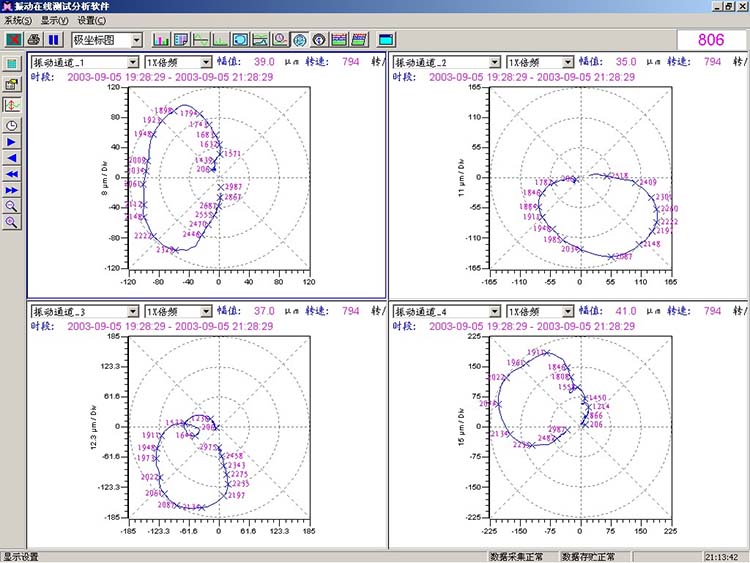The width and height of the screenshot is (750, 563).
Task: Select the bar chart view icon
Action: [161, 40]
